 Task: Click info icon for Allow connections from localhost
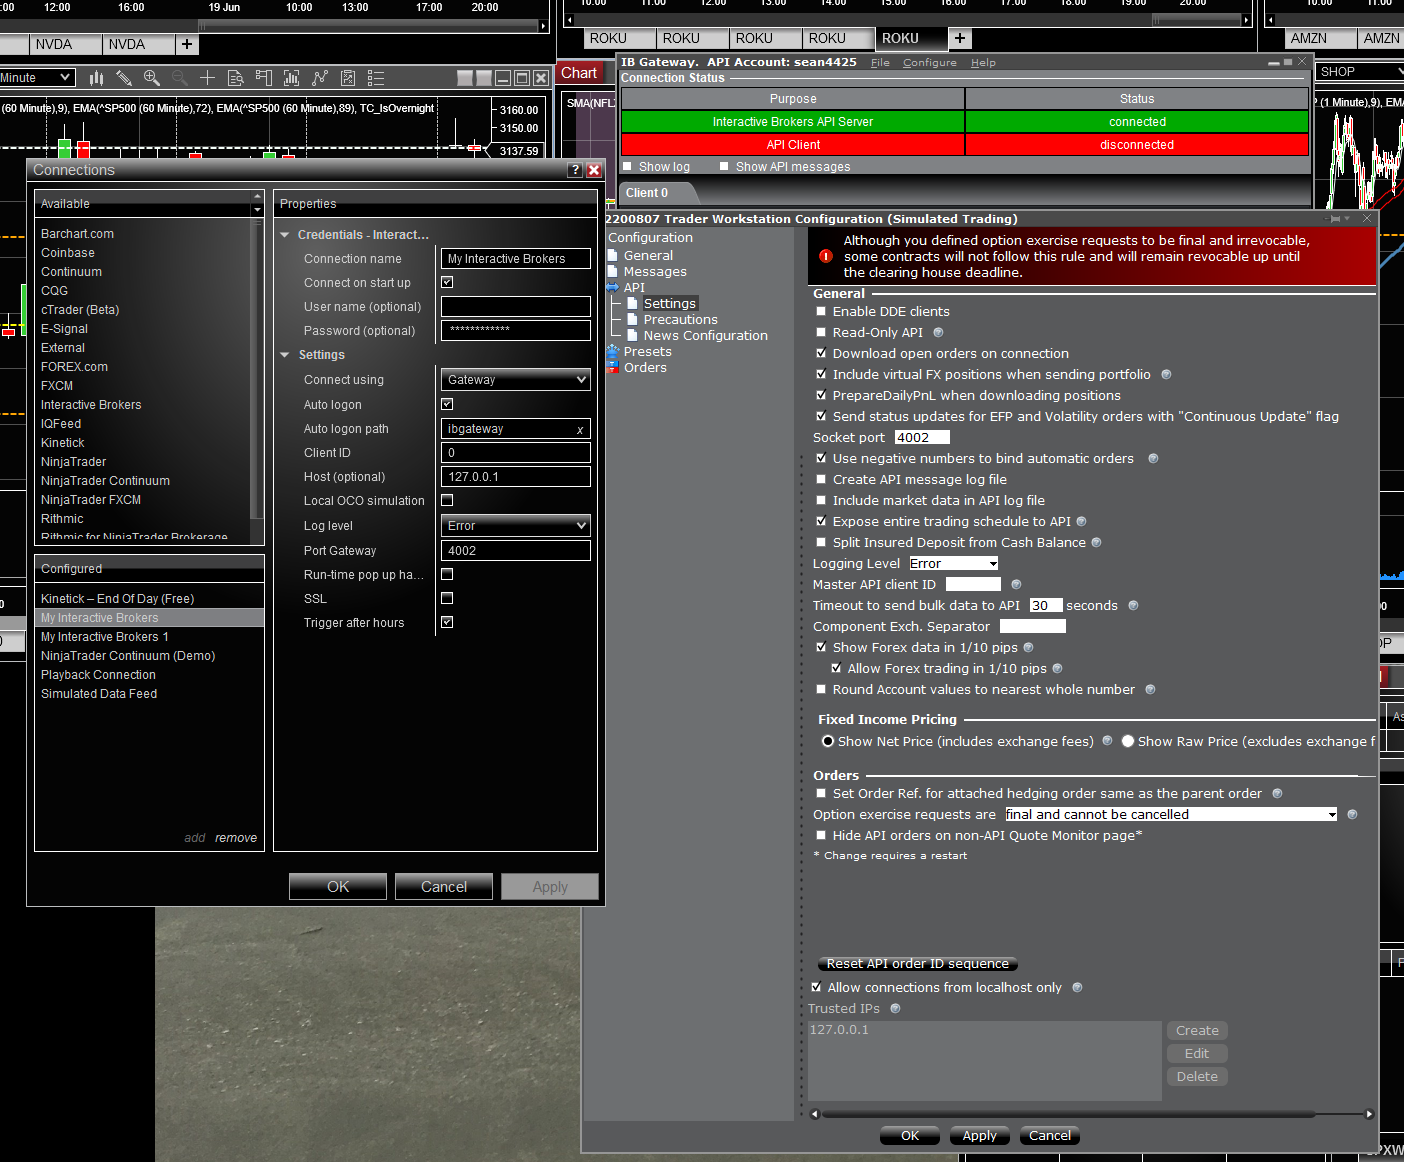(1077, 988)
